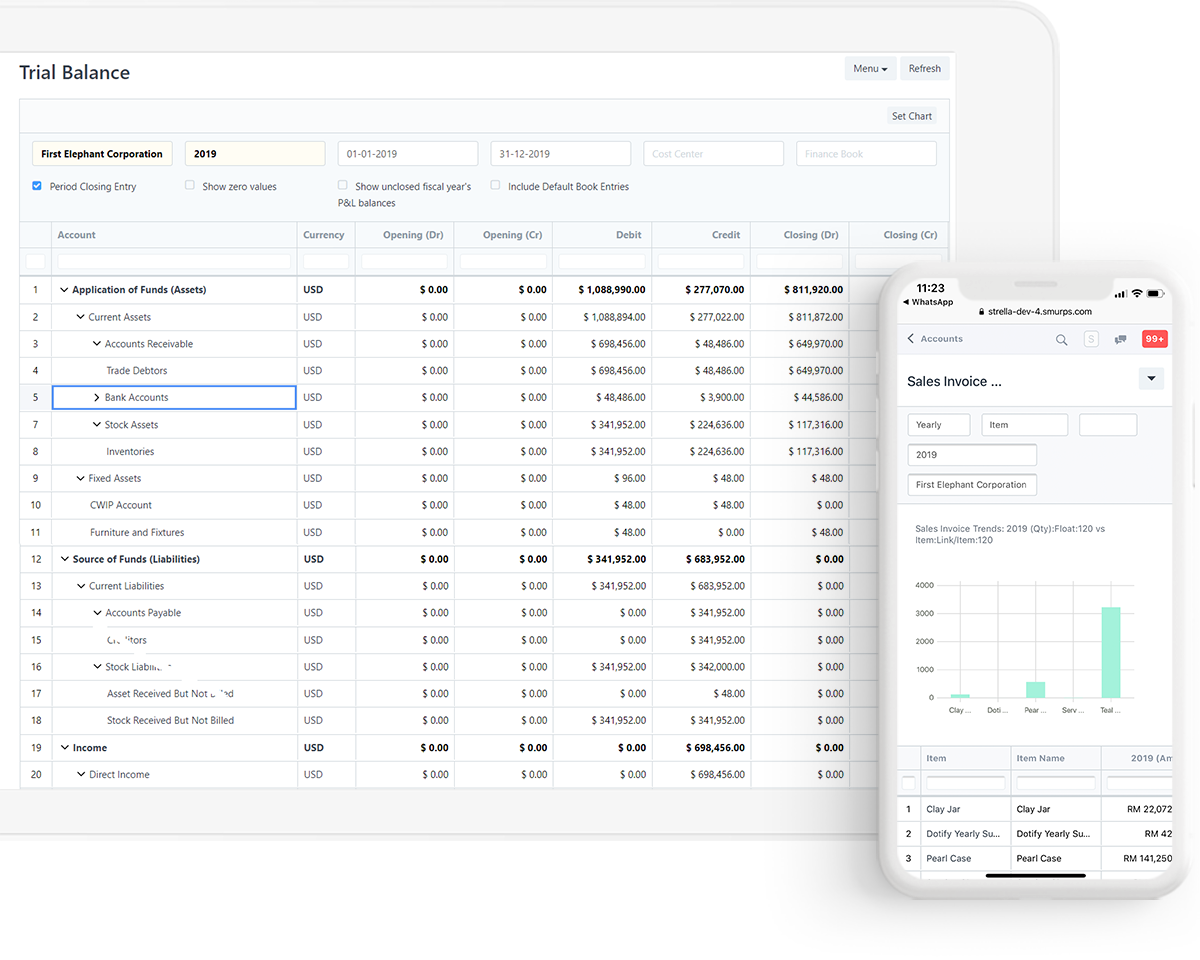Click the Cost Center input field
Screen dimensions: 1200x960
point(713,153)
